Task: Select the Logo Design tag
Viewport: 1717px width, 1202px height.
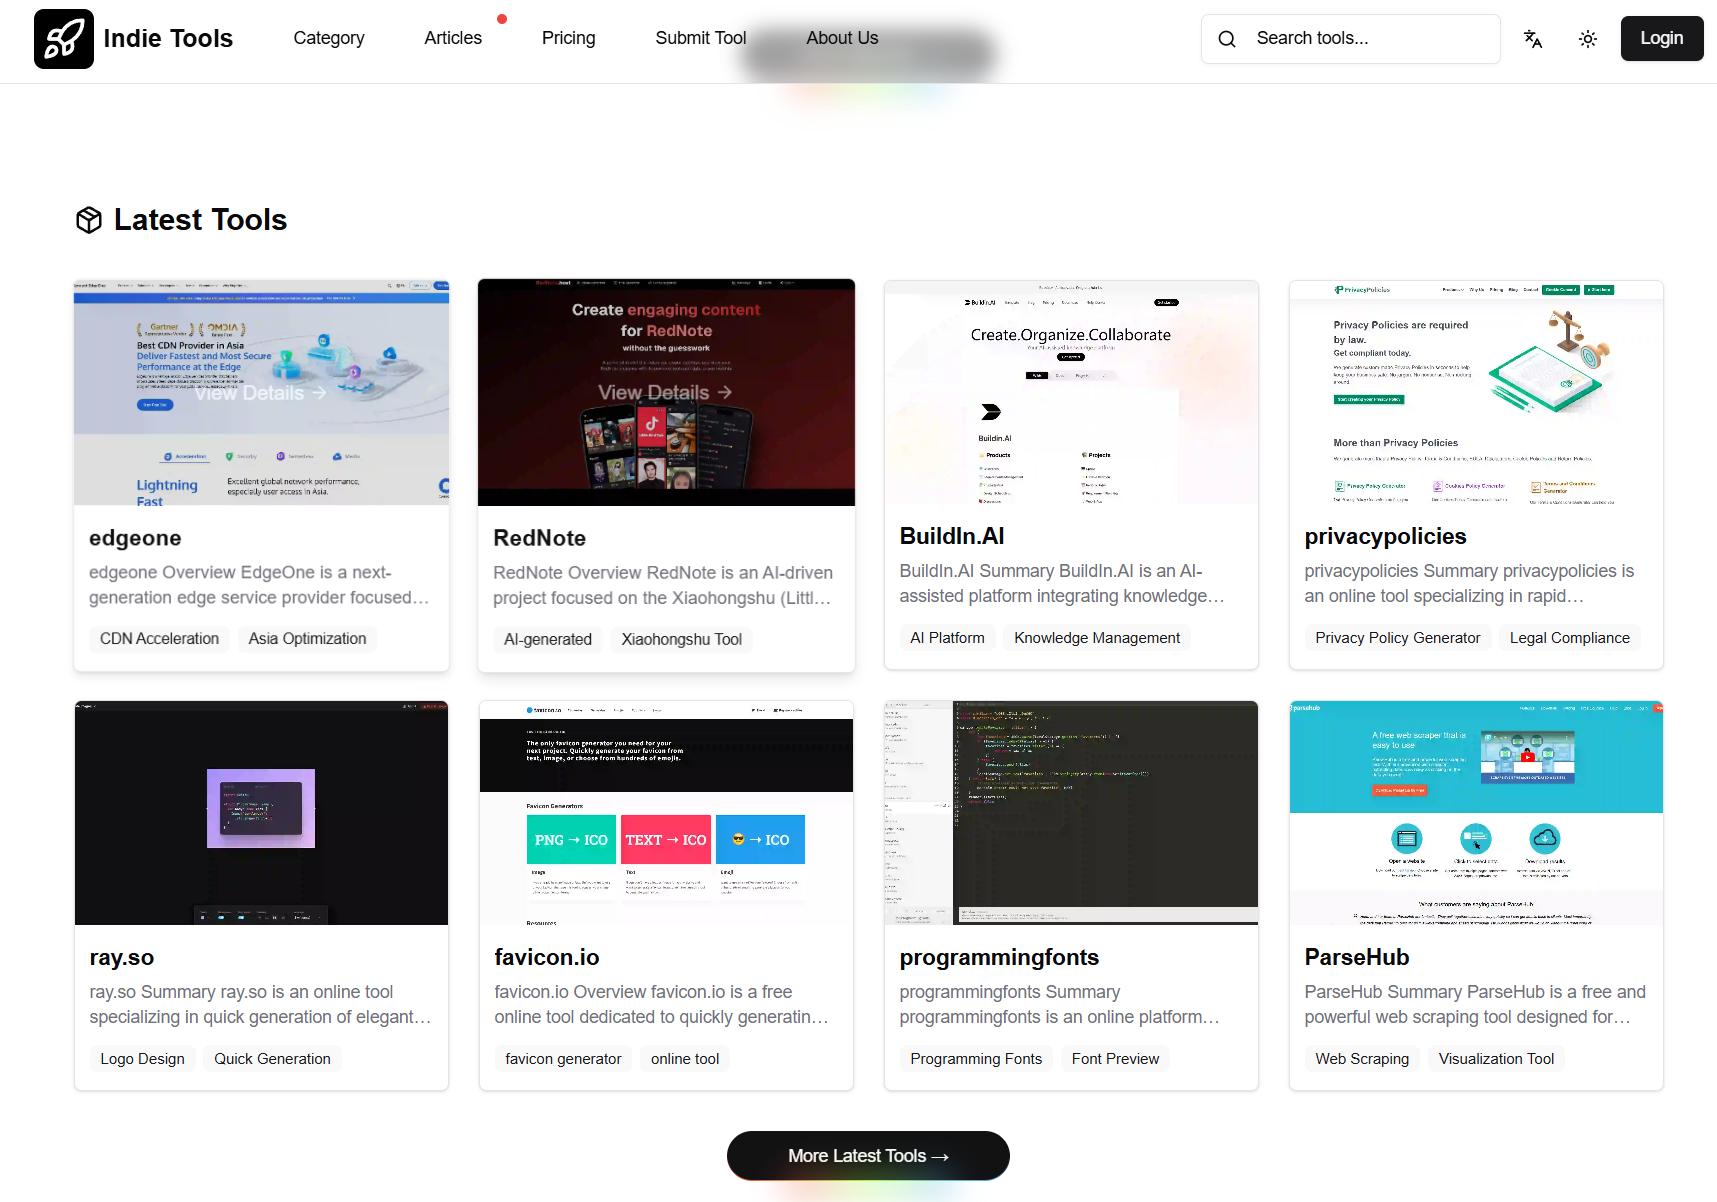Action: [x=142, y=1059]
